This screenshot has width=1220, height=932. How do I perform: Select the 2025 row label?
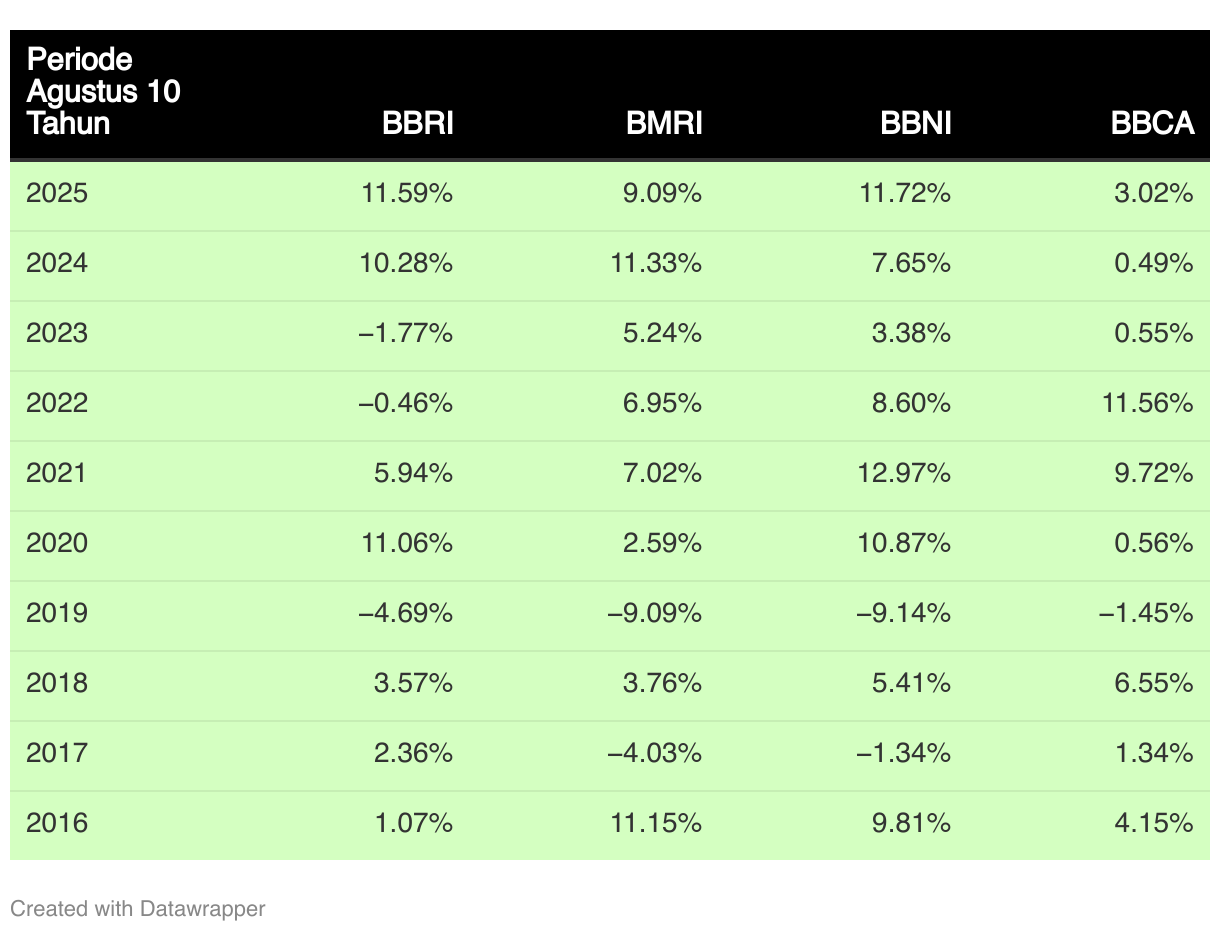[x=57, y=193]
